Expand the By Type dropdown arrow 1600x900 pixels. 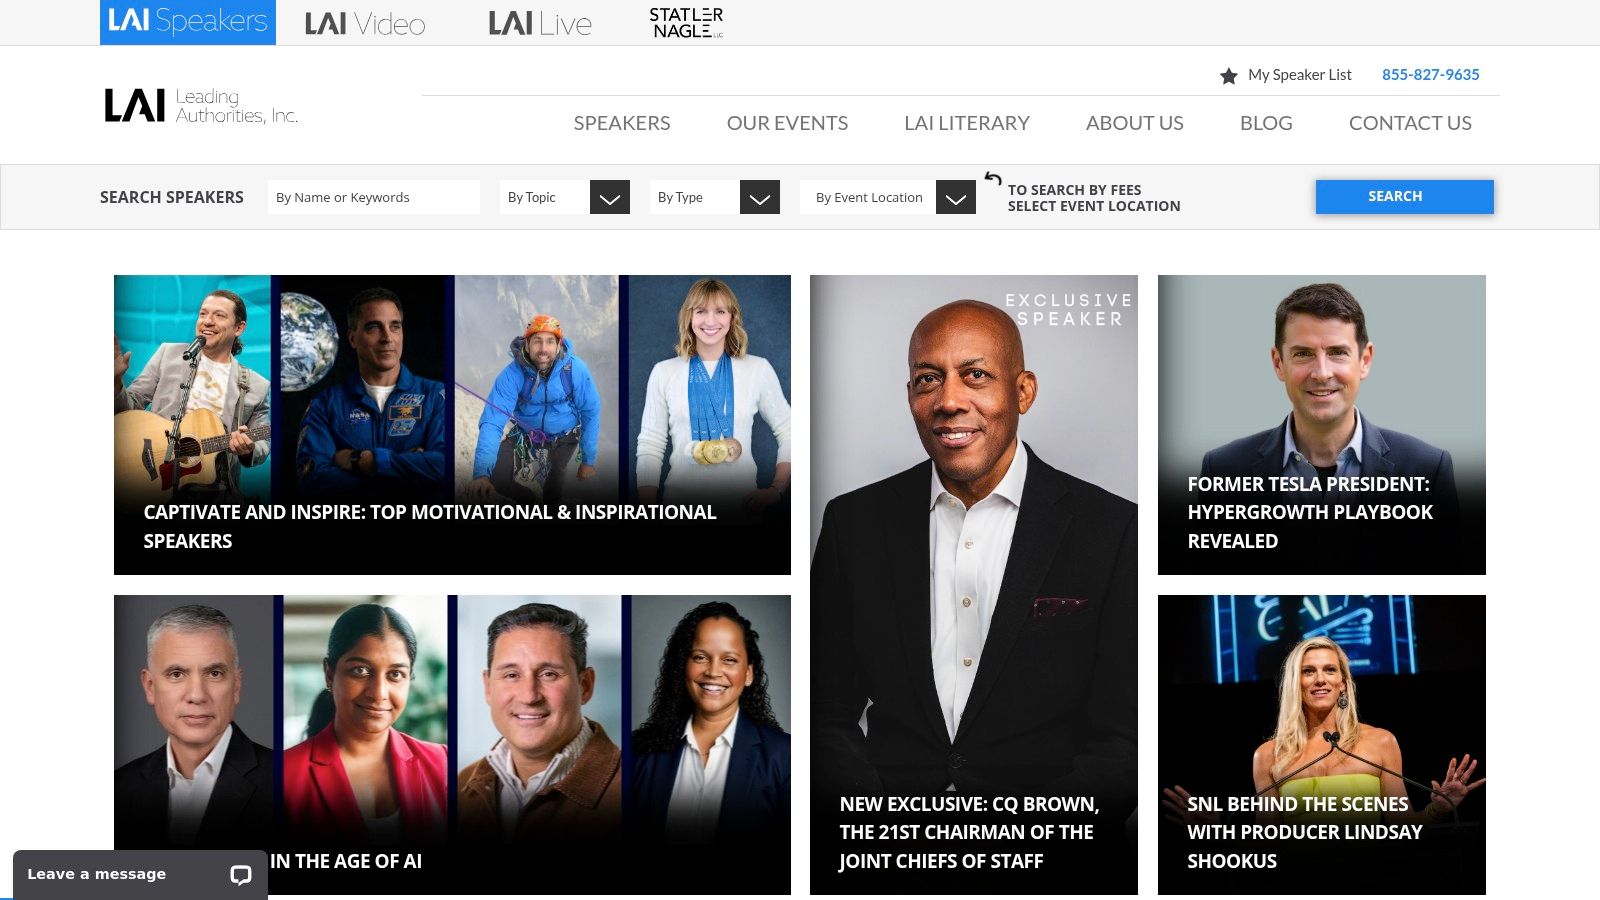coord(760,197)
